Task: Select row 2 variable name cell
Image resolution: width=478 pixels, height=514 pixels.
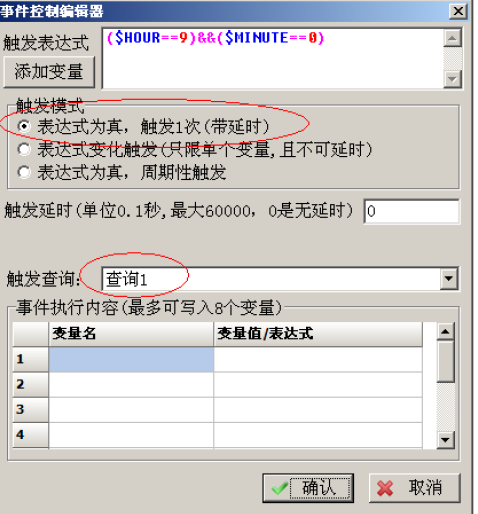Action: [x=131, y=385]
